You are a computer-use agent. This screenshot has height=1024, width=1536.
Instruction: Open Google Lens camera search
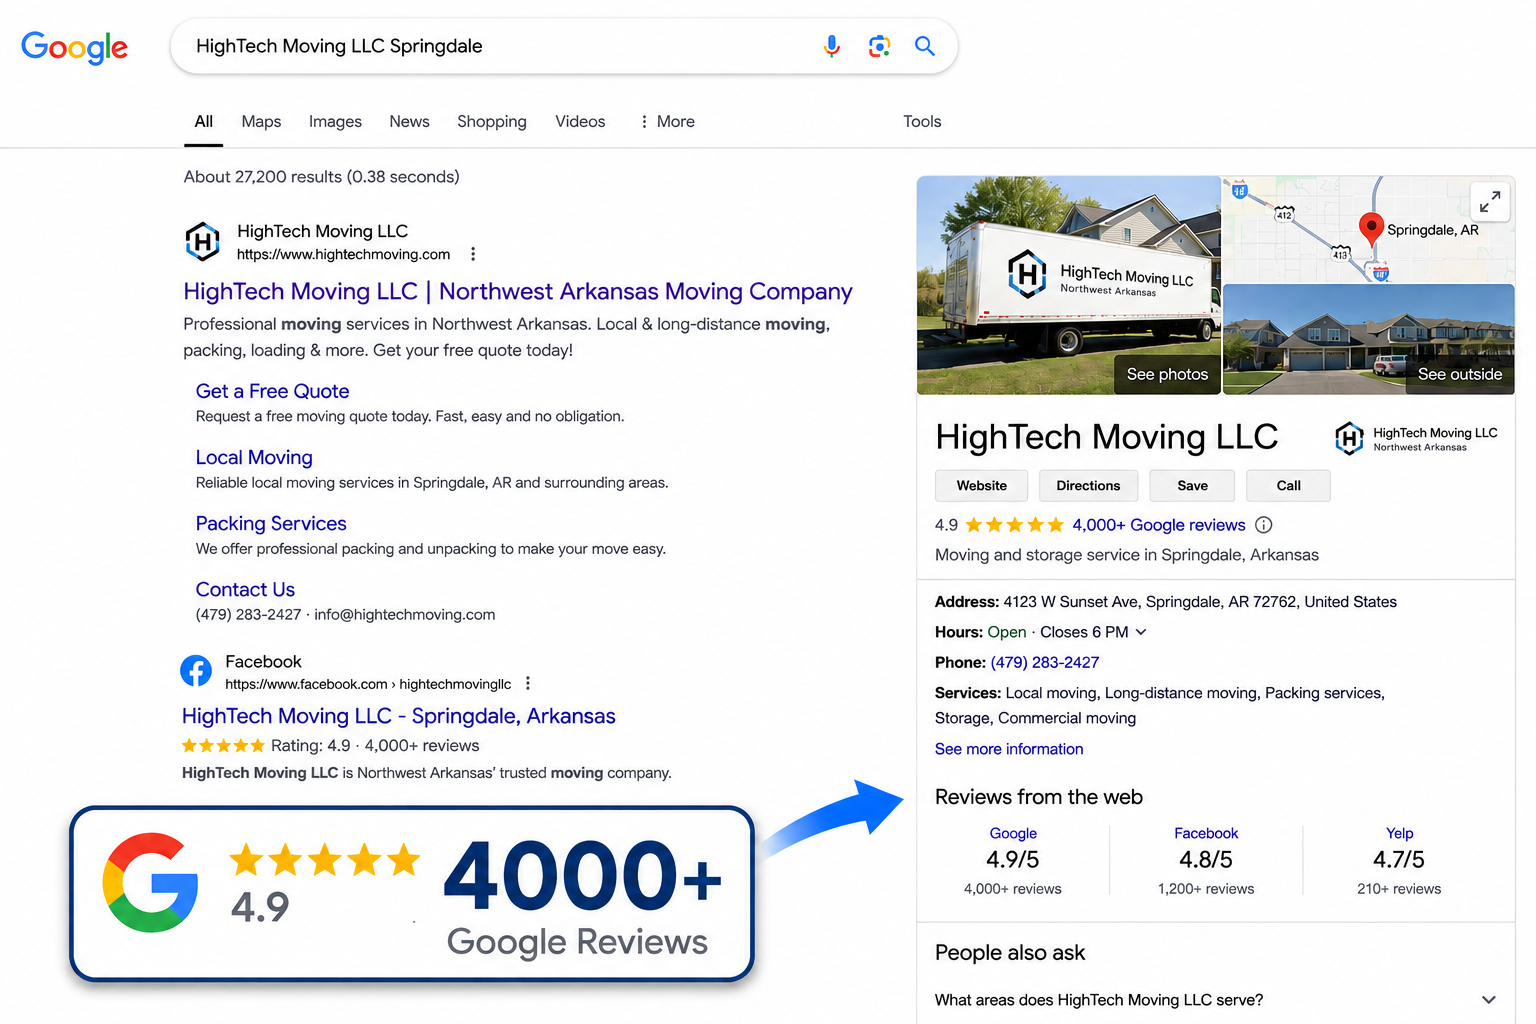click(x=879, y=46)
